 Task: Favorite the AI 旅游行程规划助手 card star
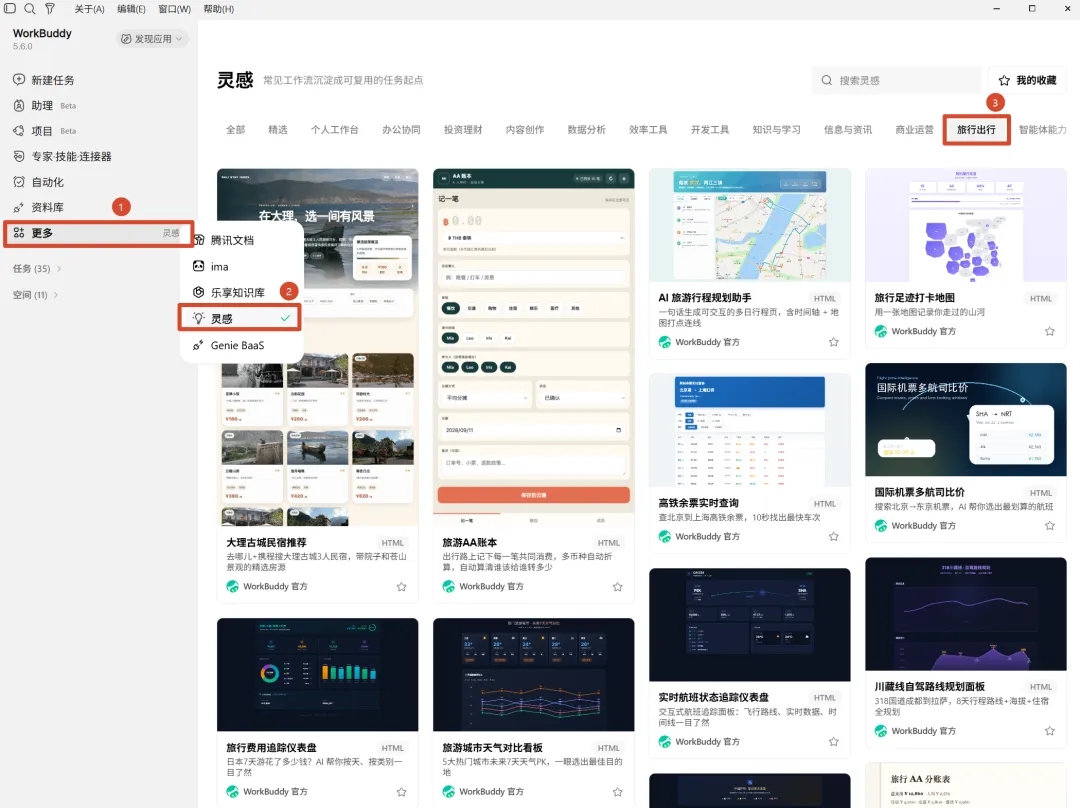click(x=833, y=342)
